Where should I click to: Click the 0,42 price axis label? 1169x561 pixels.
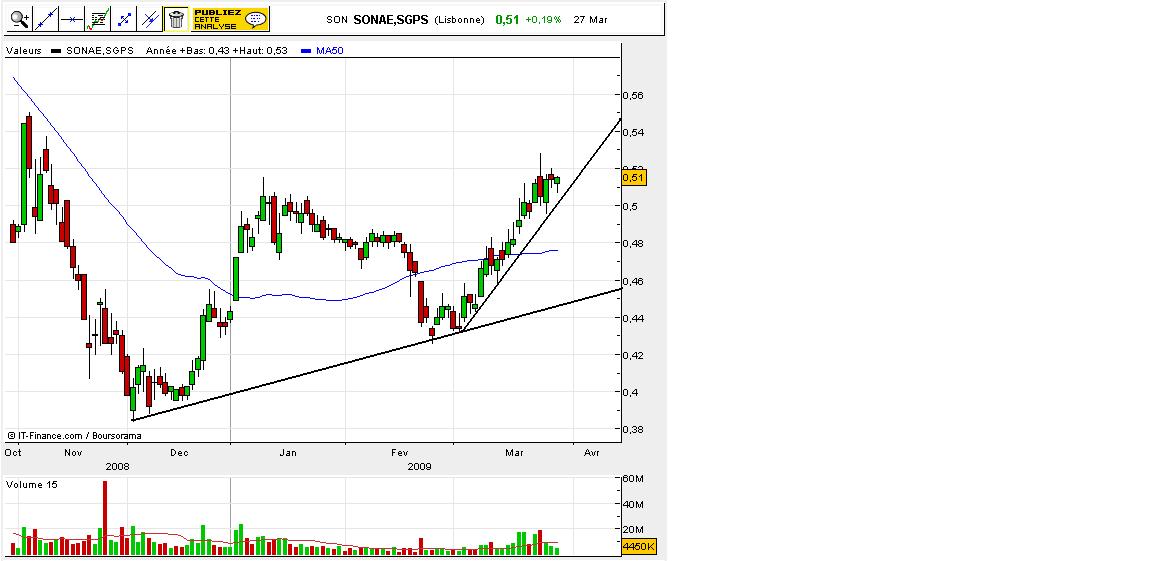tap(632, 355)
